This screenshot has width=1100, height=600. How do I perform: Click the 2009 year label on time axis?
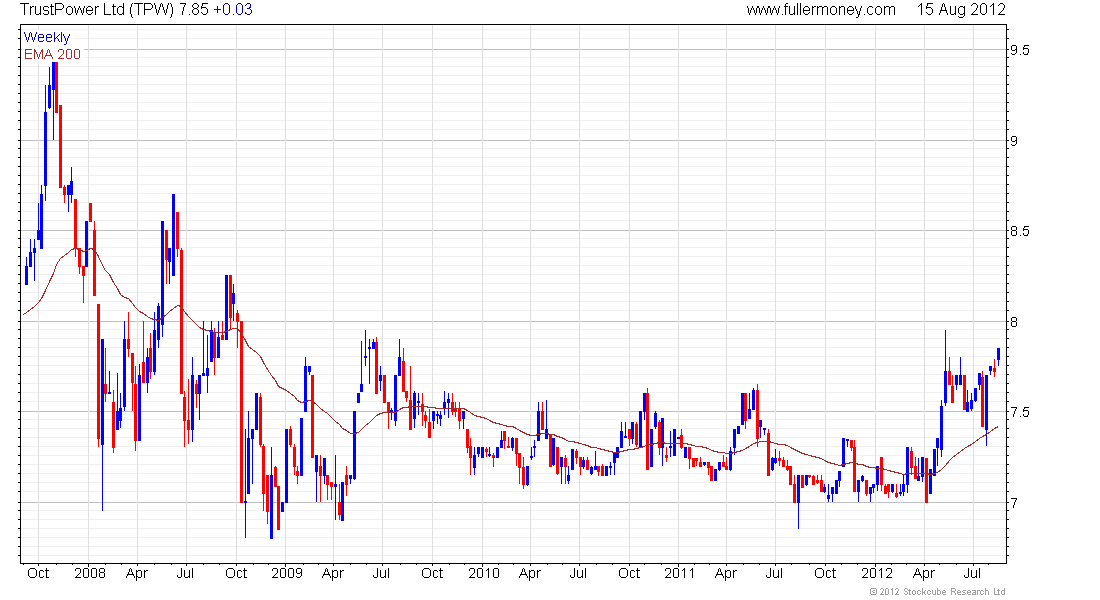287,573
